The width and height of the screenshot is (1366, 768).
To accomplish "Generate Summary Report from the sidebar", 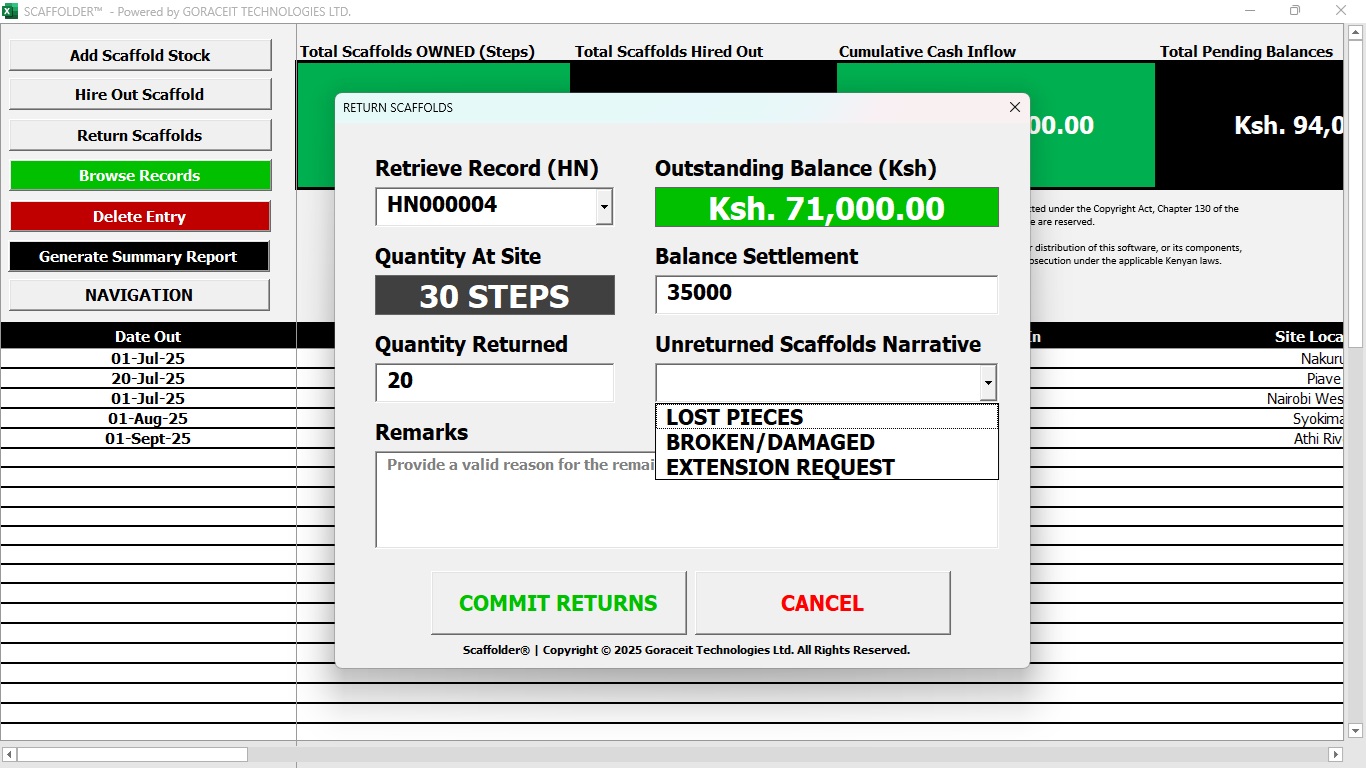I will [140, 256].
